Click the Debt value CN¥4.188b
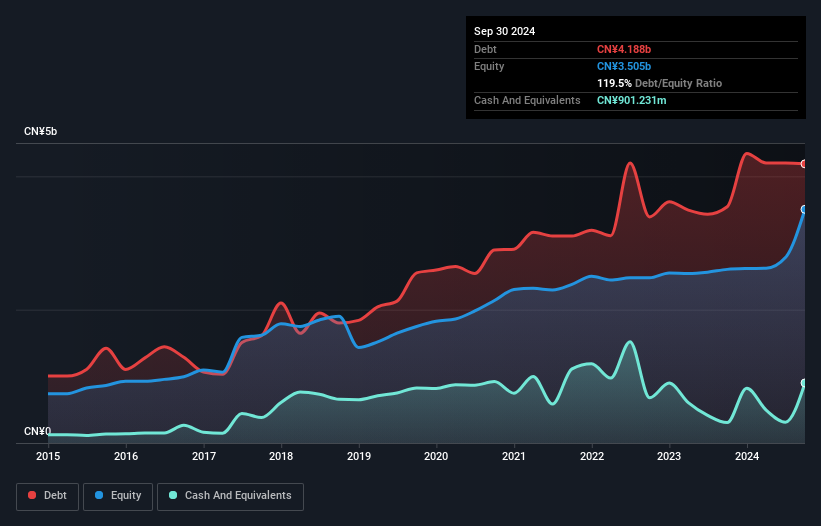Screen dimensions: 821x526 (x=624, y=49)
